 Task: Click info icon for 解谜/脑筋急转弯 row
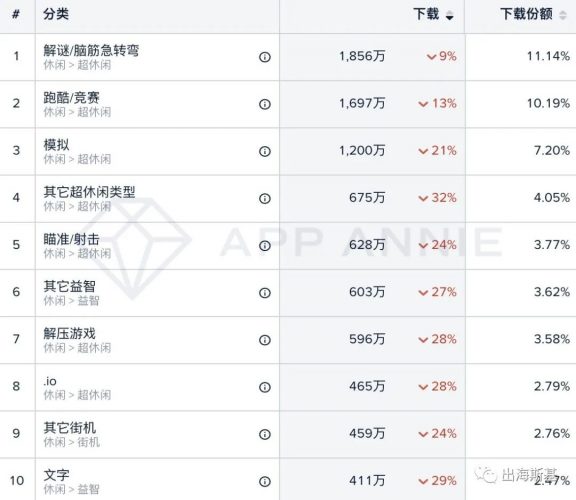pyautogui.click(x=265, y=57)
